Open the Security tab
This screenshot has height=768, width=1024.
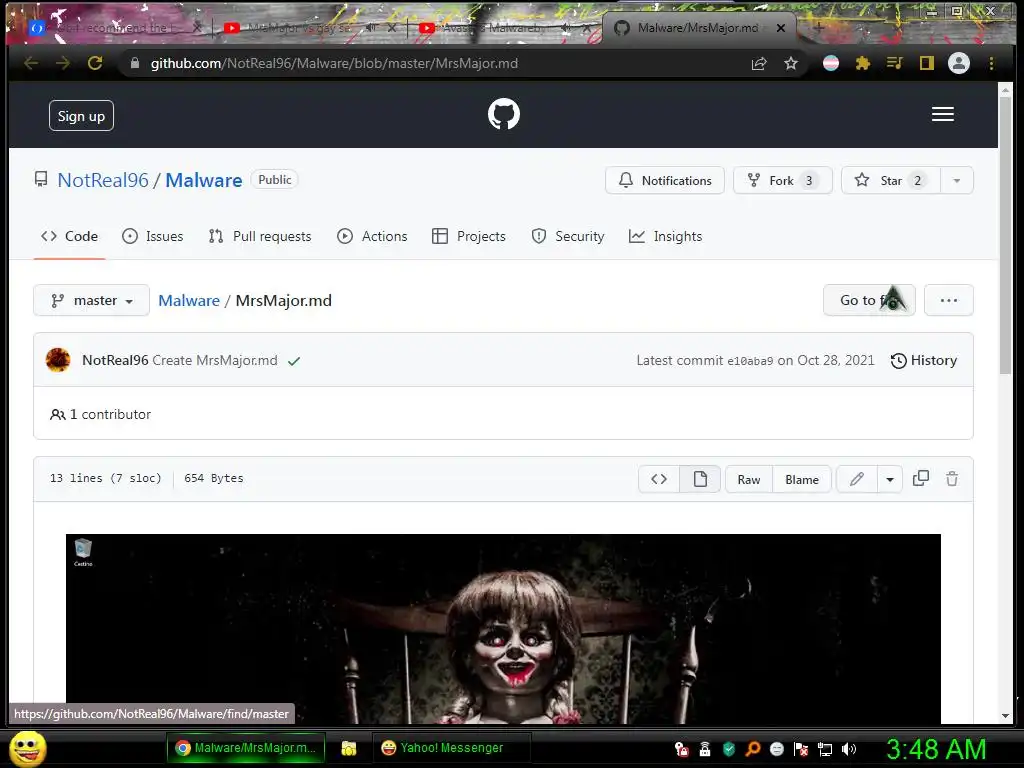click(x=568, y=236)
